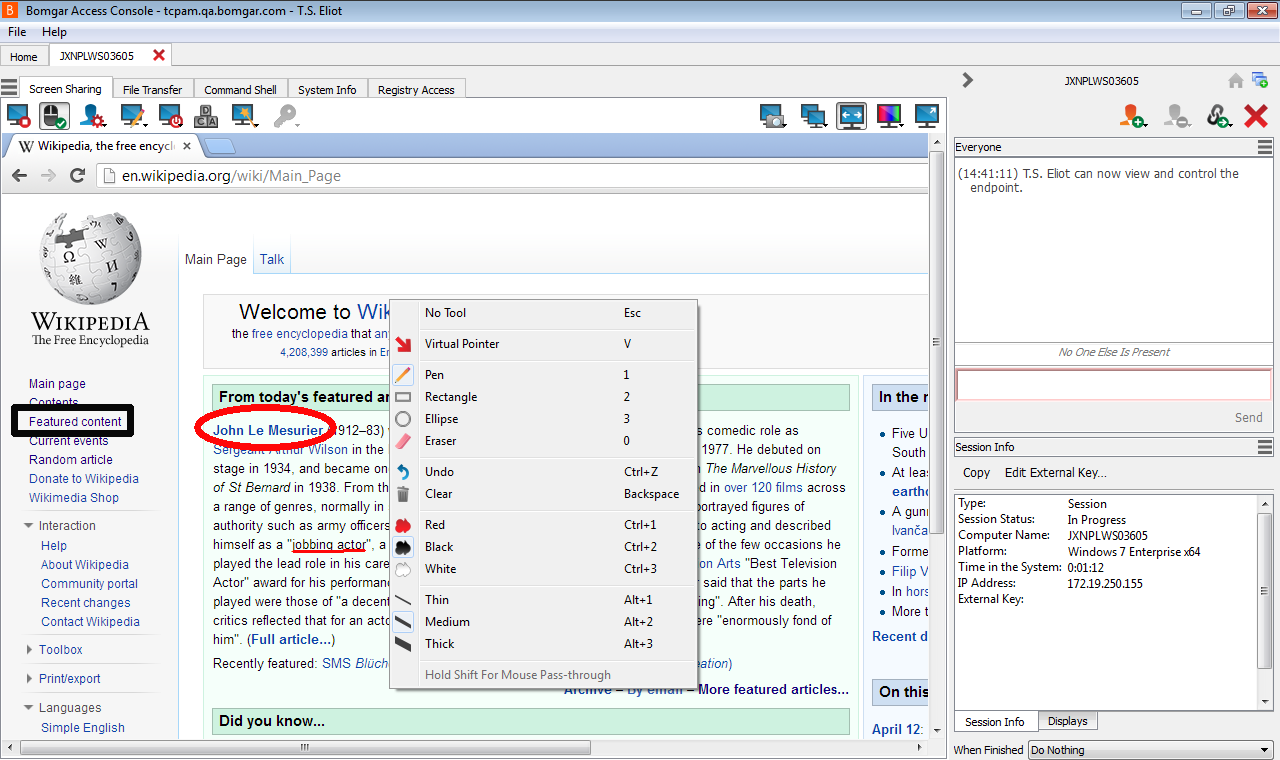Open color quality rainbow monitor dropdown
Viewport: 1280px width, 760px height.
[x=889, y=117]
